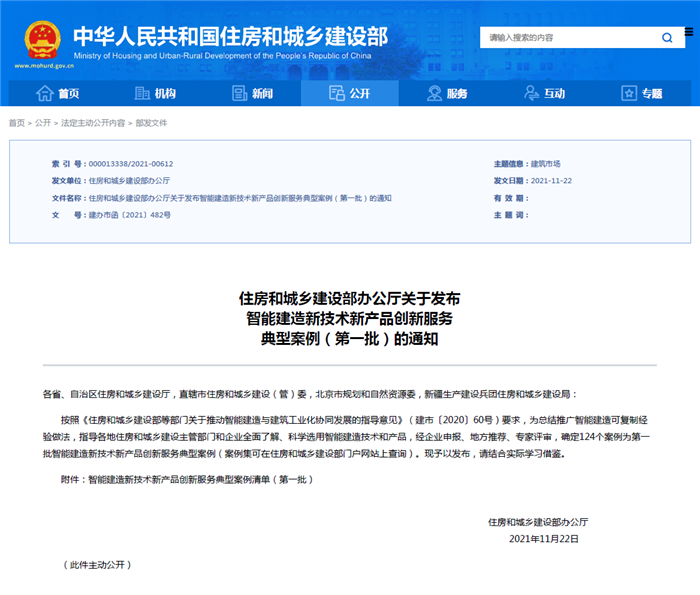The height and width of the screenshot is (595, 700).
Task: Click the 中华人民共和国住房和城乡建设部 site title
Action: [x=230, y=35]
